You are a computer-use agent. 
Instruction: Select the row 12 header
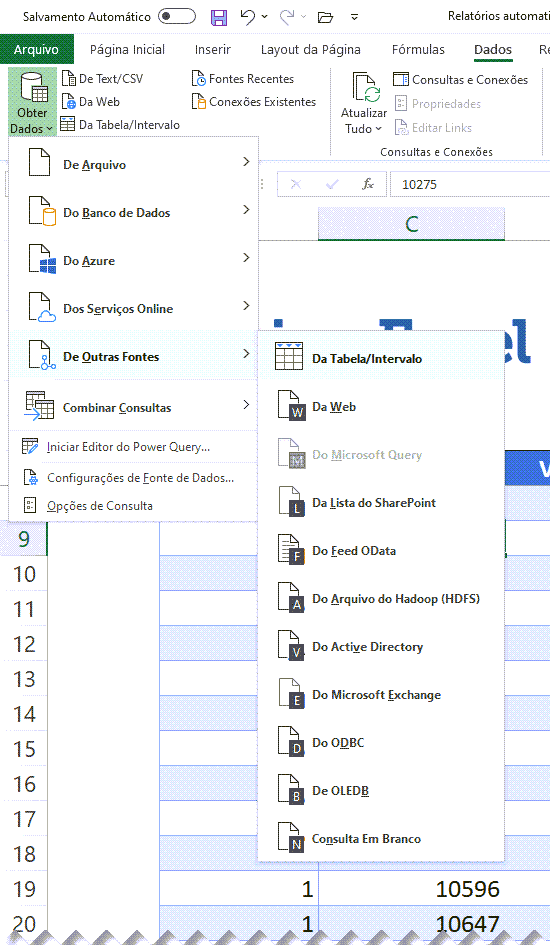24,644
